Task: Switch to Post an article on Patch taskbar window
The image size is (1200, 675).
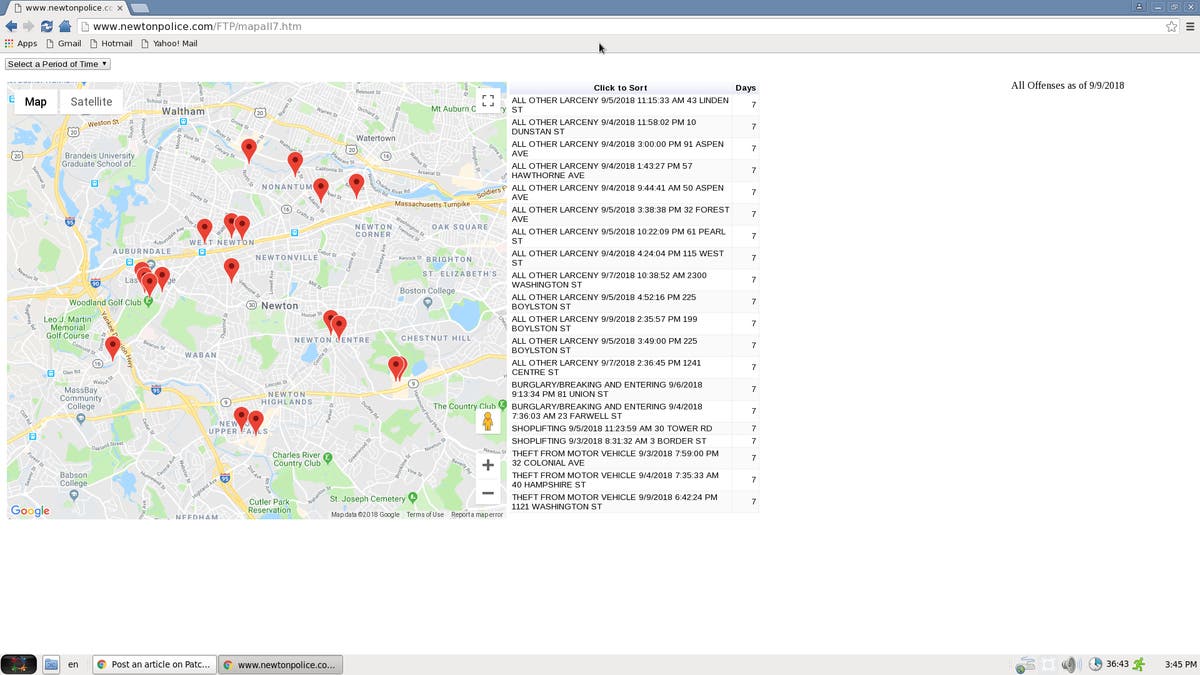Action: [x=154, y=665]
